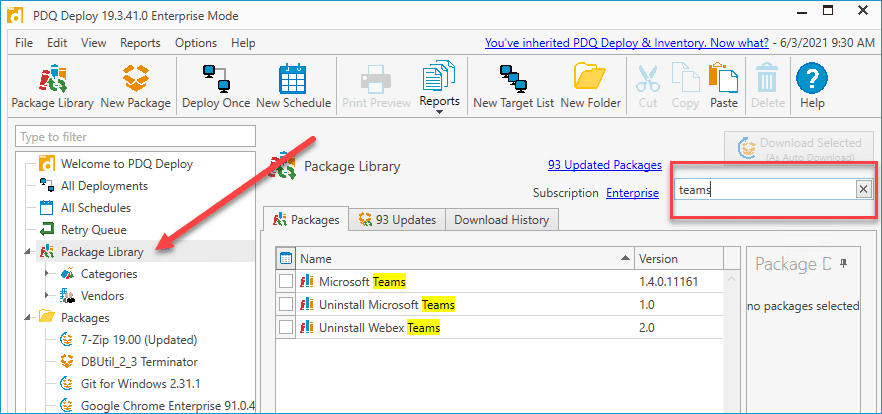This screenshot has width=882, height=414.
Task: Click version 1.4.0.11161 cell
Action: pyautogui.click(x=668, y=281)
